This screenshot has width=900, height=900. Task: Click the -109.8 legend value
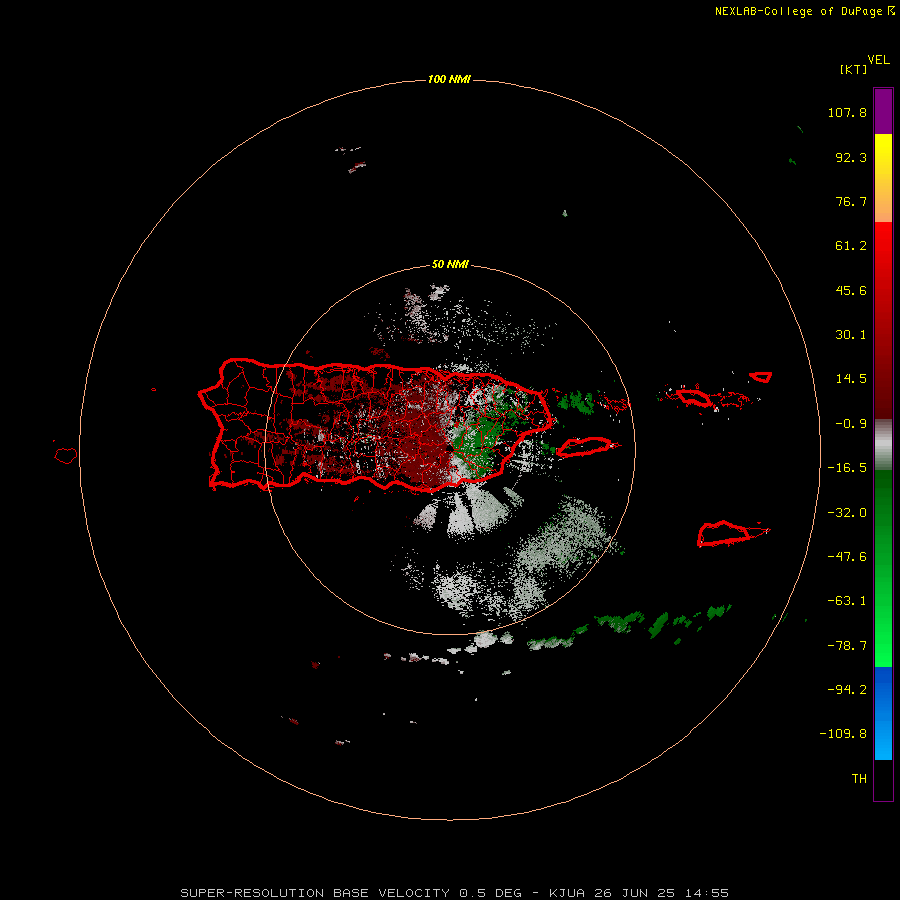tap(843, 734)
